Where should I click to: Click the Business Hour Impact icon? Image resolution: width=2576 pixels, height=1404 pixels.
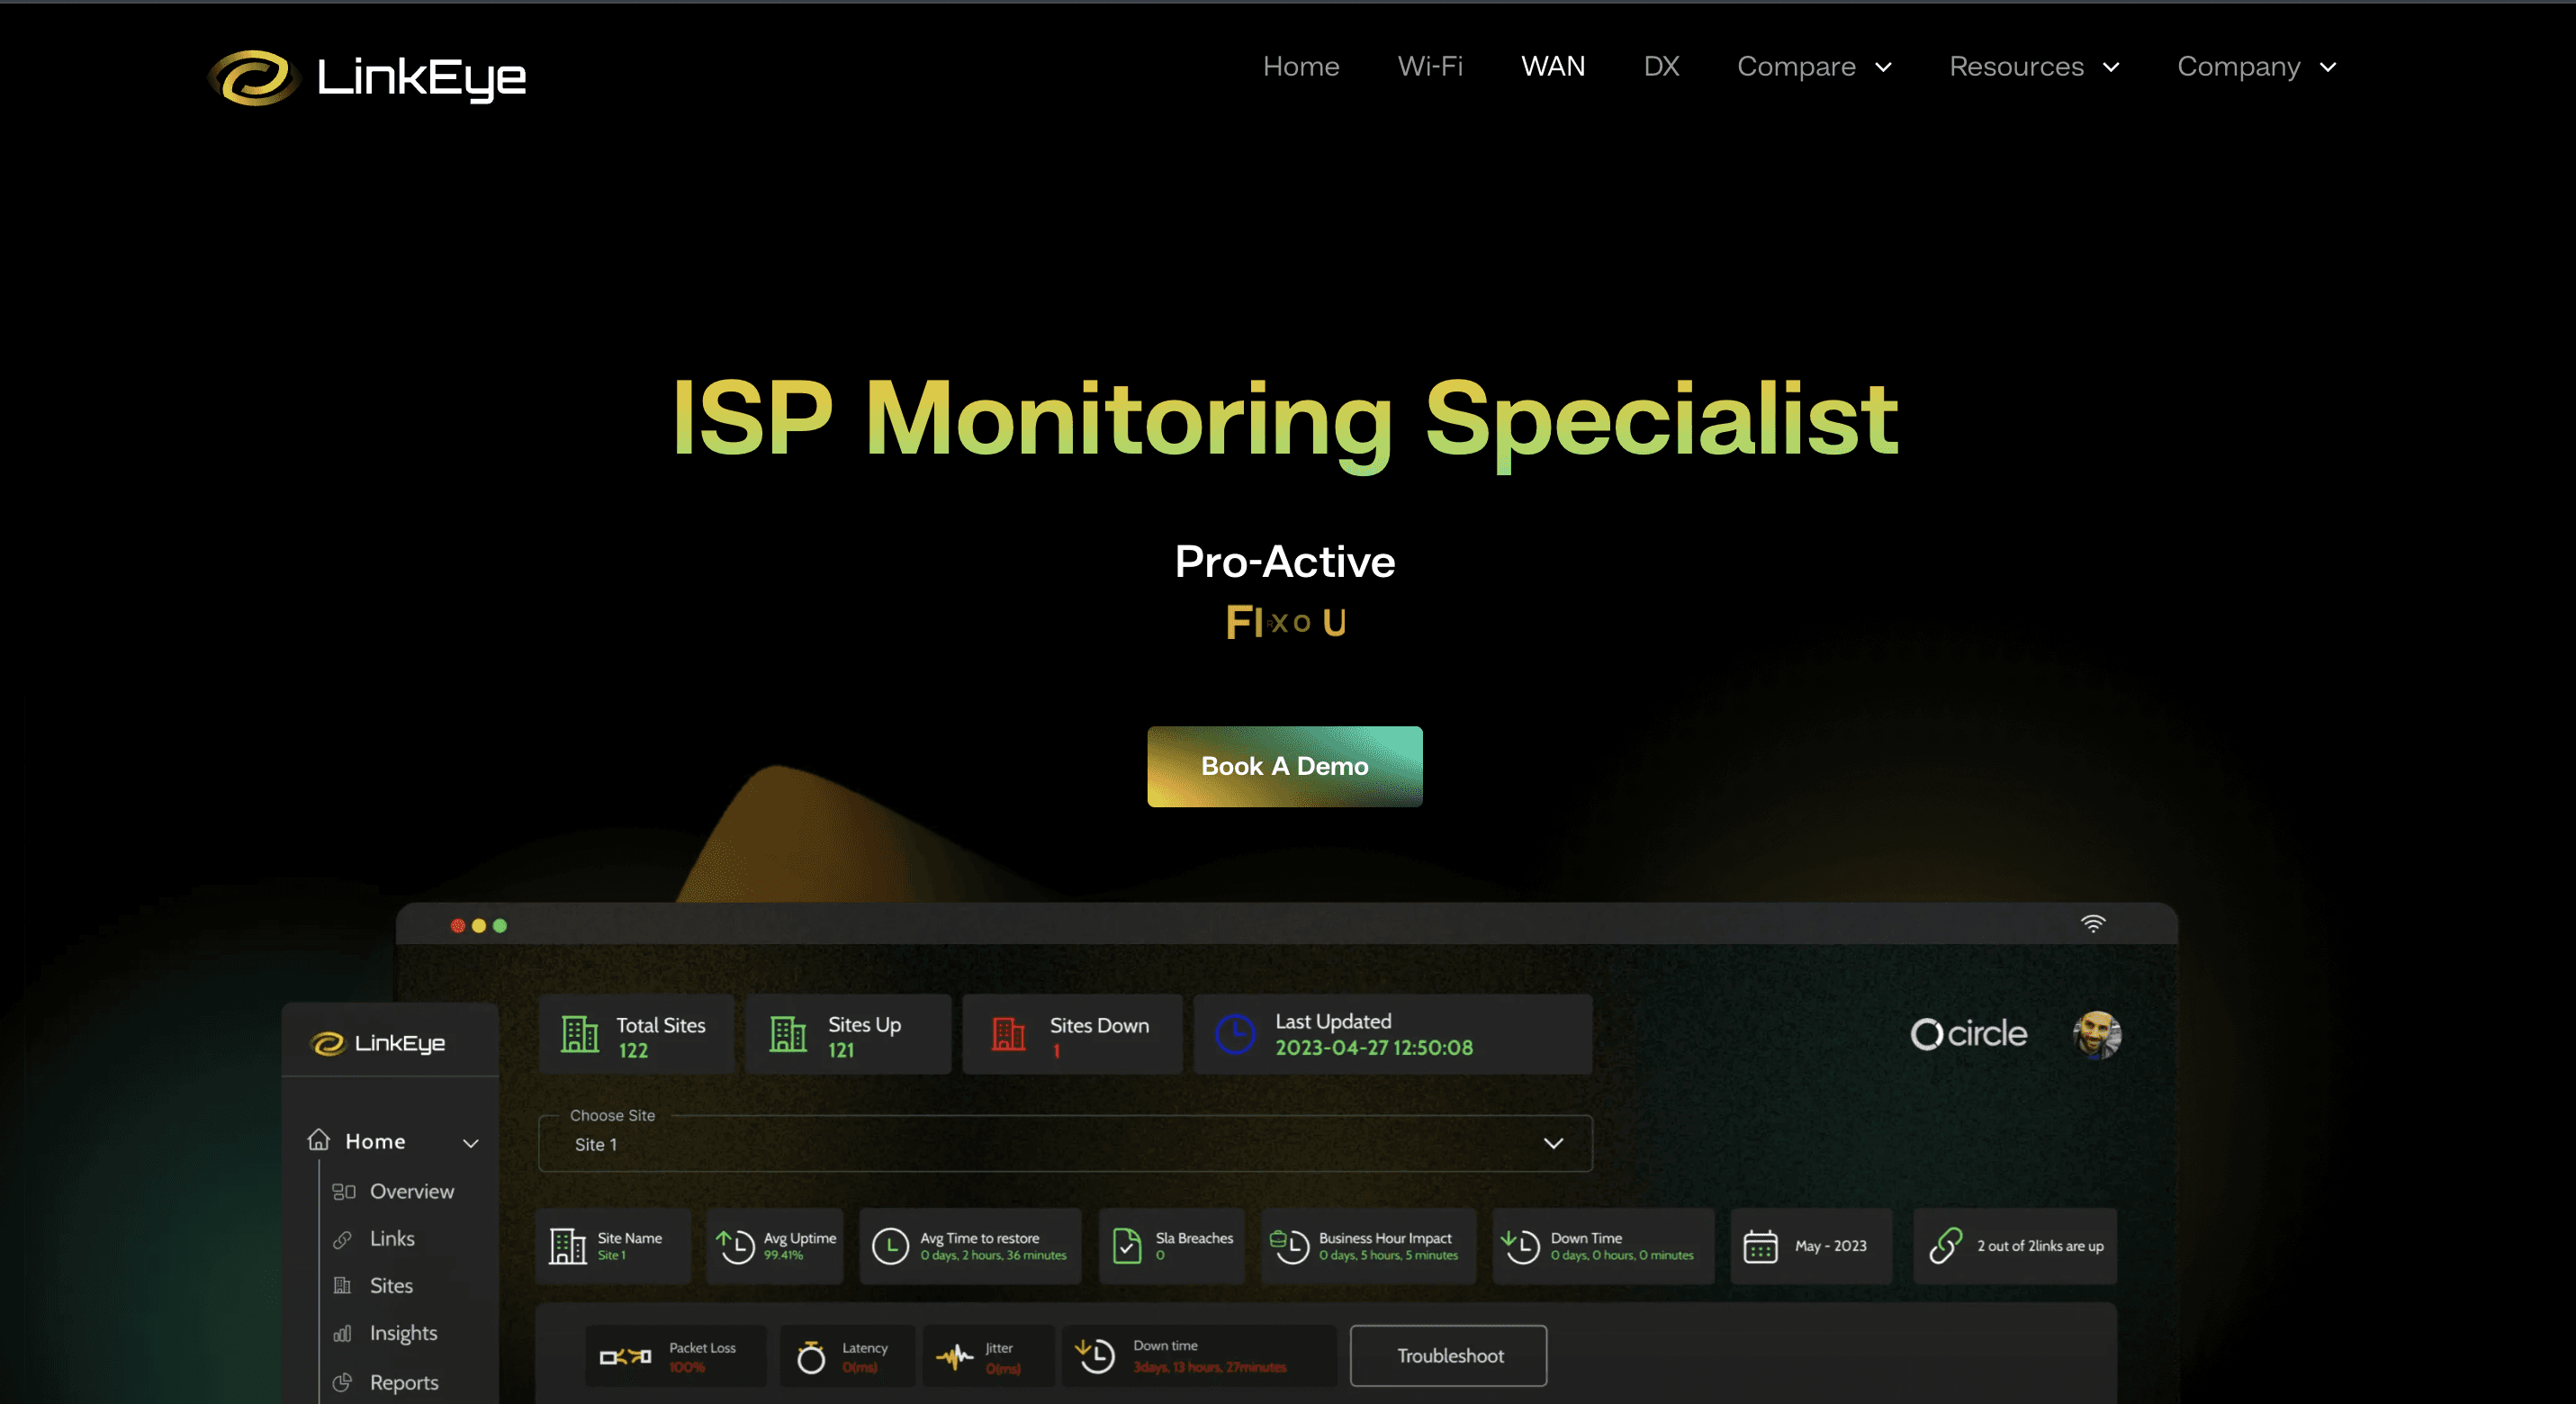coord(1289,1246)
